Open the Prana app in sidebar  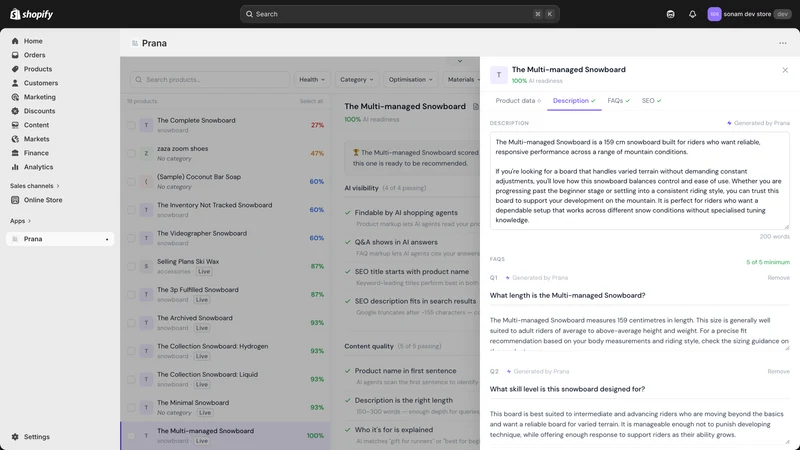[60, 239]
